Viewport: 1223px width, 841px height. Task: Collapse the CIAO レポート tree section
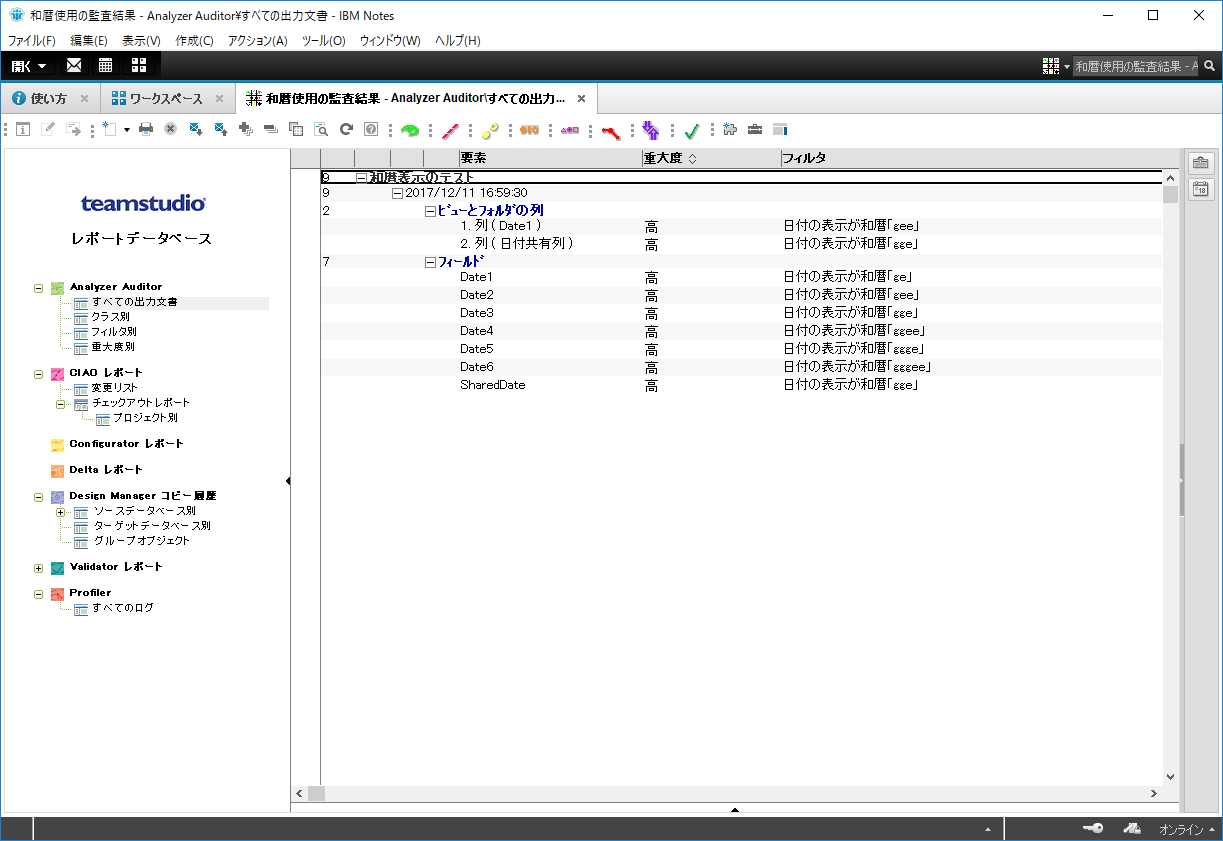39,374
